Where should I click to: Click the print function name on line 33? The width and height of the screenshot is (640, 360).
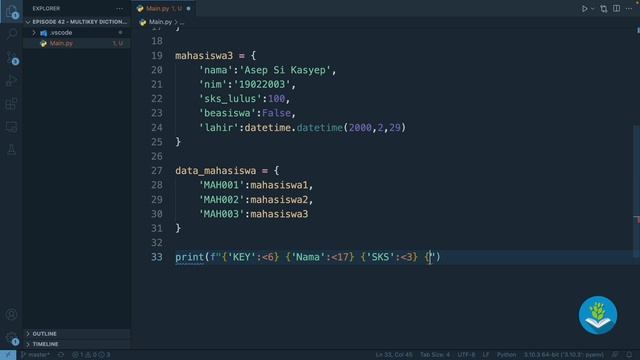(x=189, y=257)
